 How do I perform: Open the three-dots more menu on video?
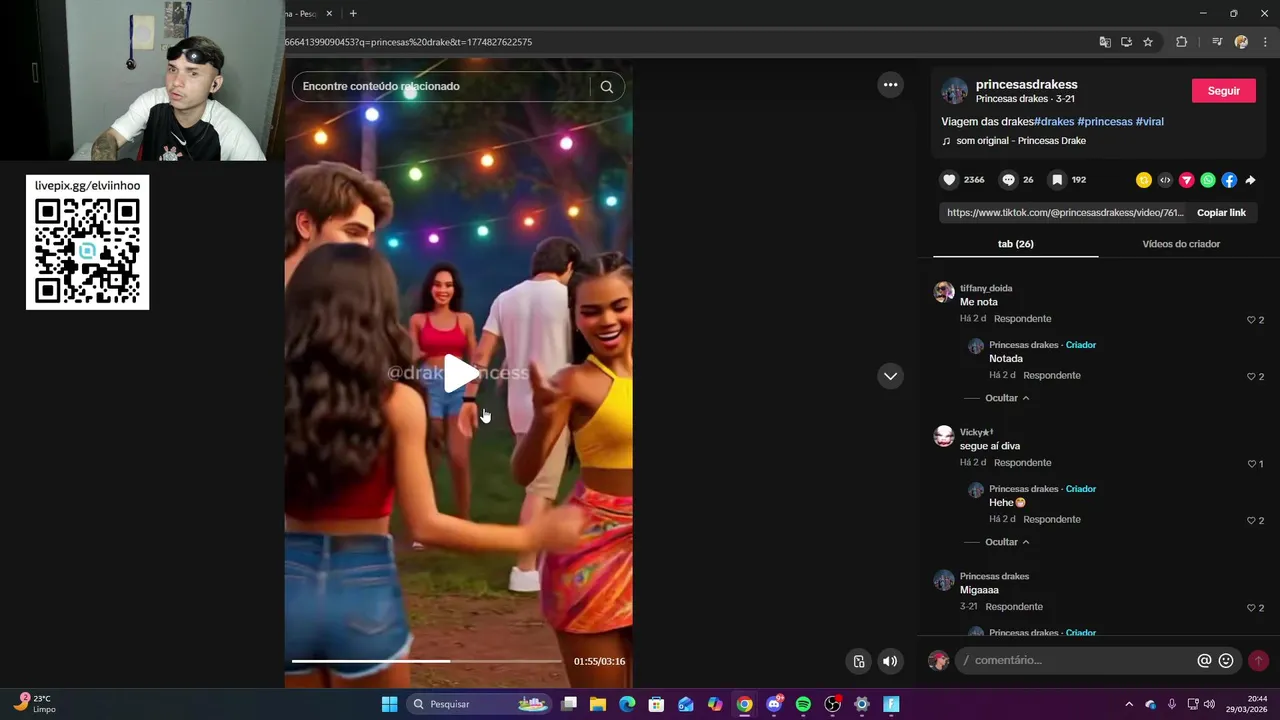[x=890, y=85]
